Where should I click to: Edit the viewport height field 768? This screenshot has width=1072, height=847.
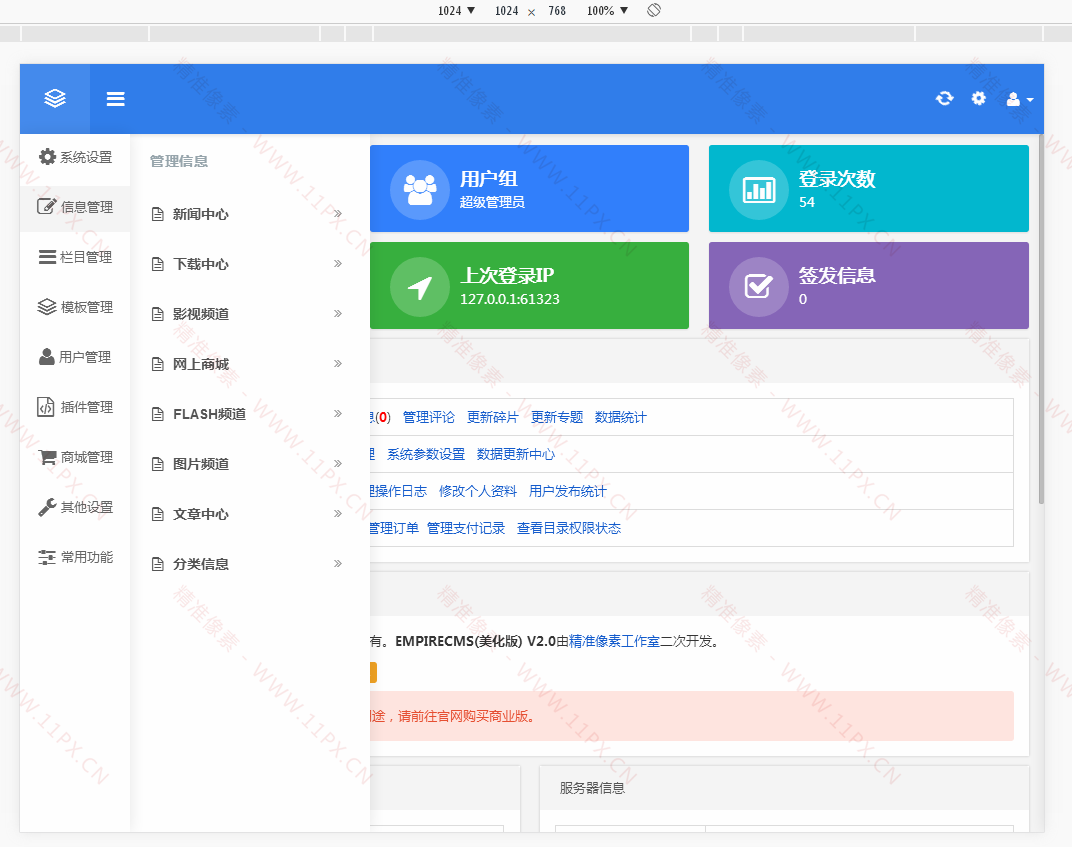coord(557,10)
